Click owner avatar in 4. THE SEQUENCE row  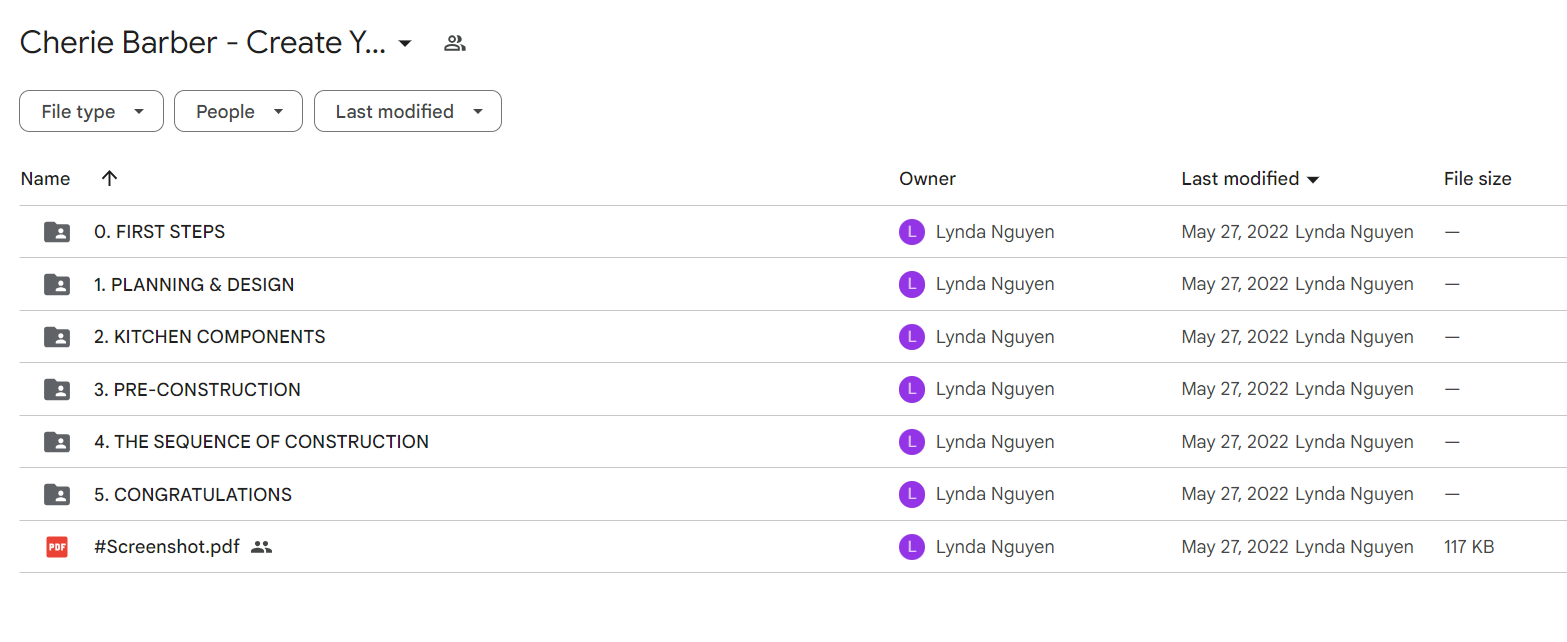(911, 442)
